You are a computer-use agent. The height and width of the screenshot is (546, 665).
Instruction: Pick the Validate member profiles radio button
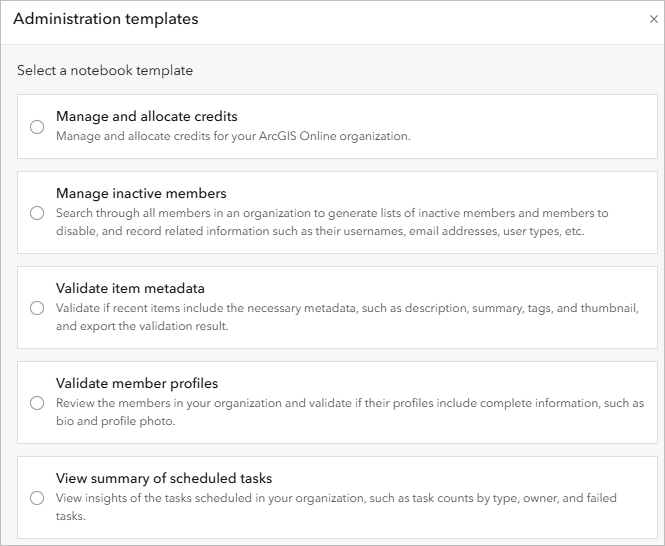coord(37,403)
